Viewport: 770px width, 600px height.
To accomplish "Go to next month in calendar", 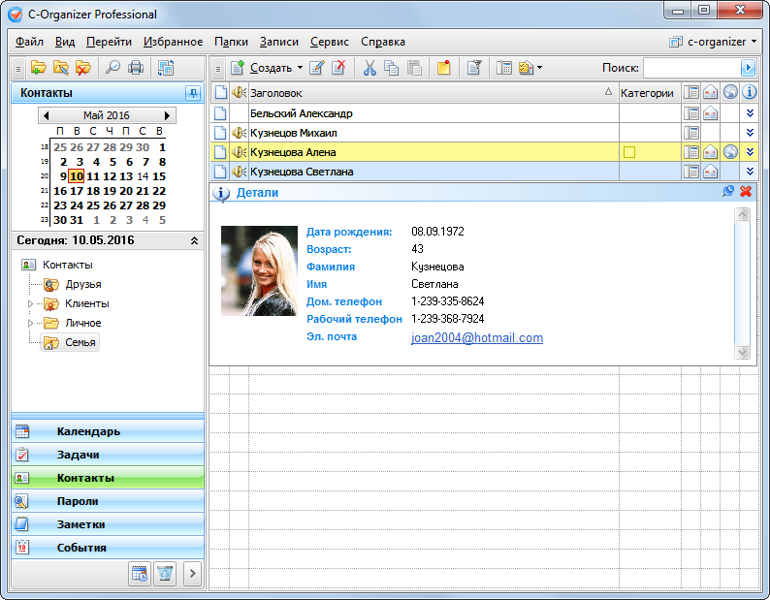I will (x=168, y=116).
